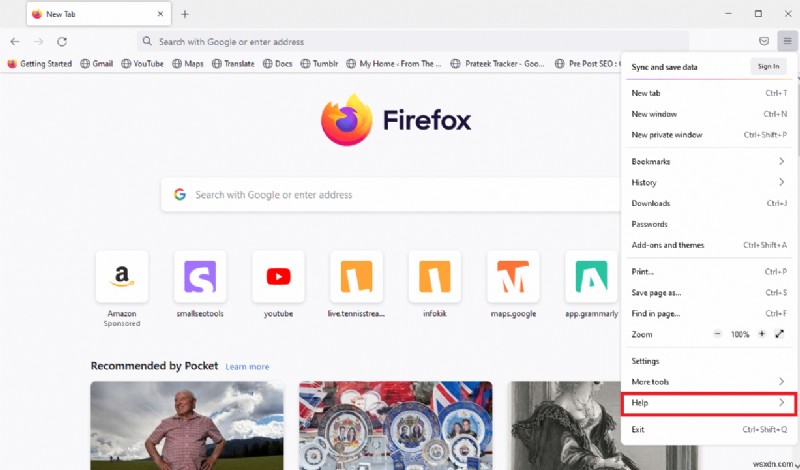Choose Exit from the menu
Image resolution: width=800 pixels, height=470 pixels.
click(709, 429)
